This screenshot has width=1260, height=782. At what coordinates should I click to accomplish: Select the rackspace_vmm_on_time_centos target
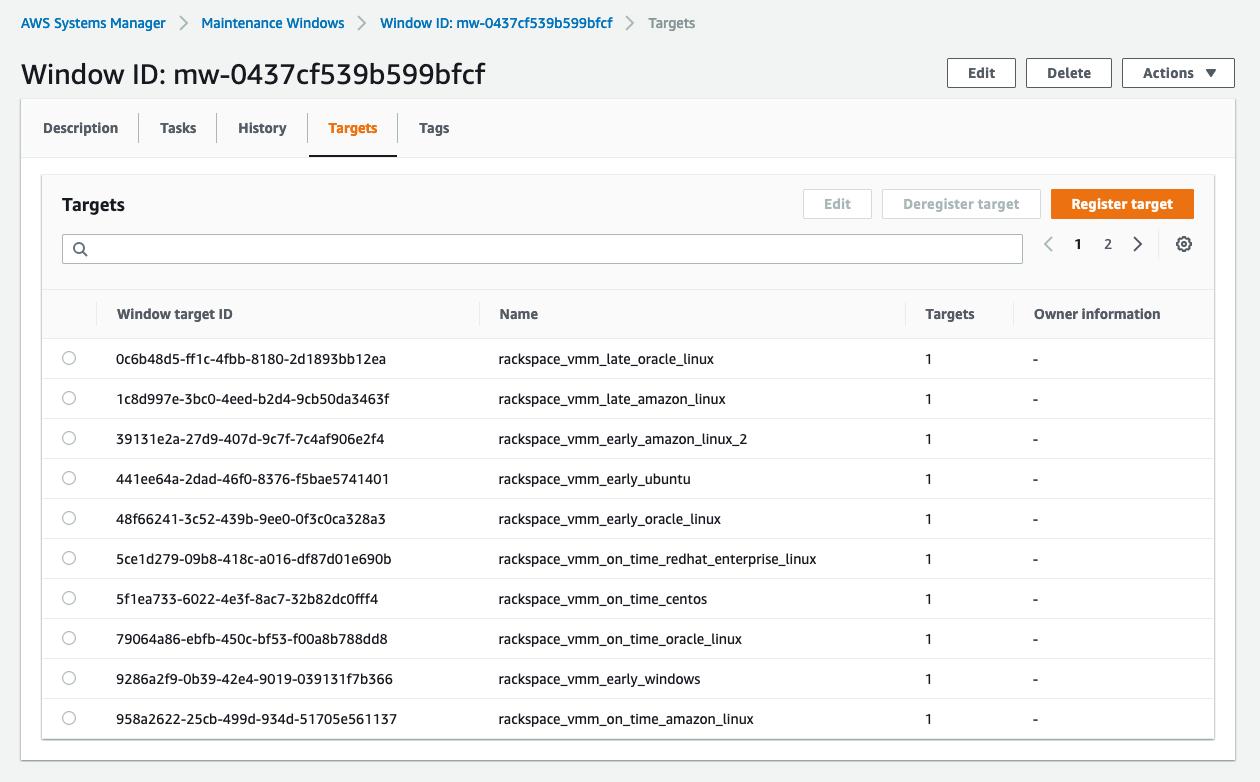point(68,598)
